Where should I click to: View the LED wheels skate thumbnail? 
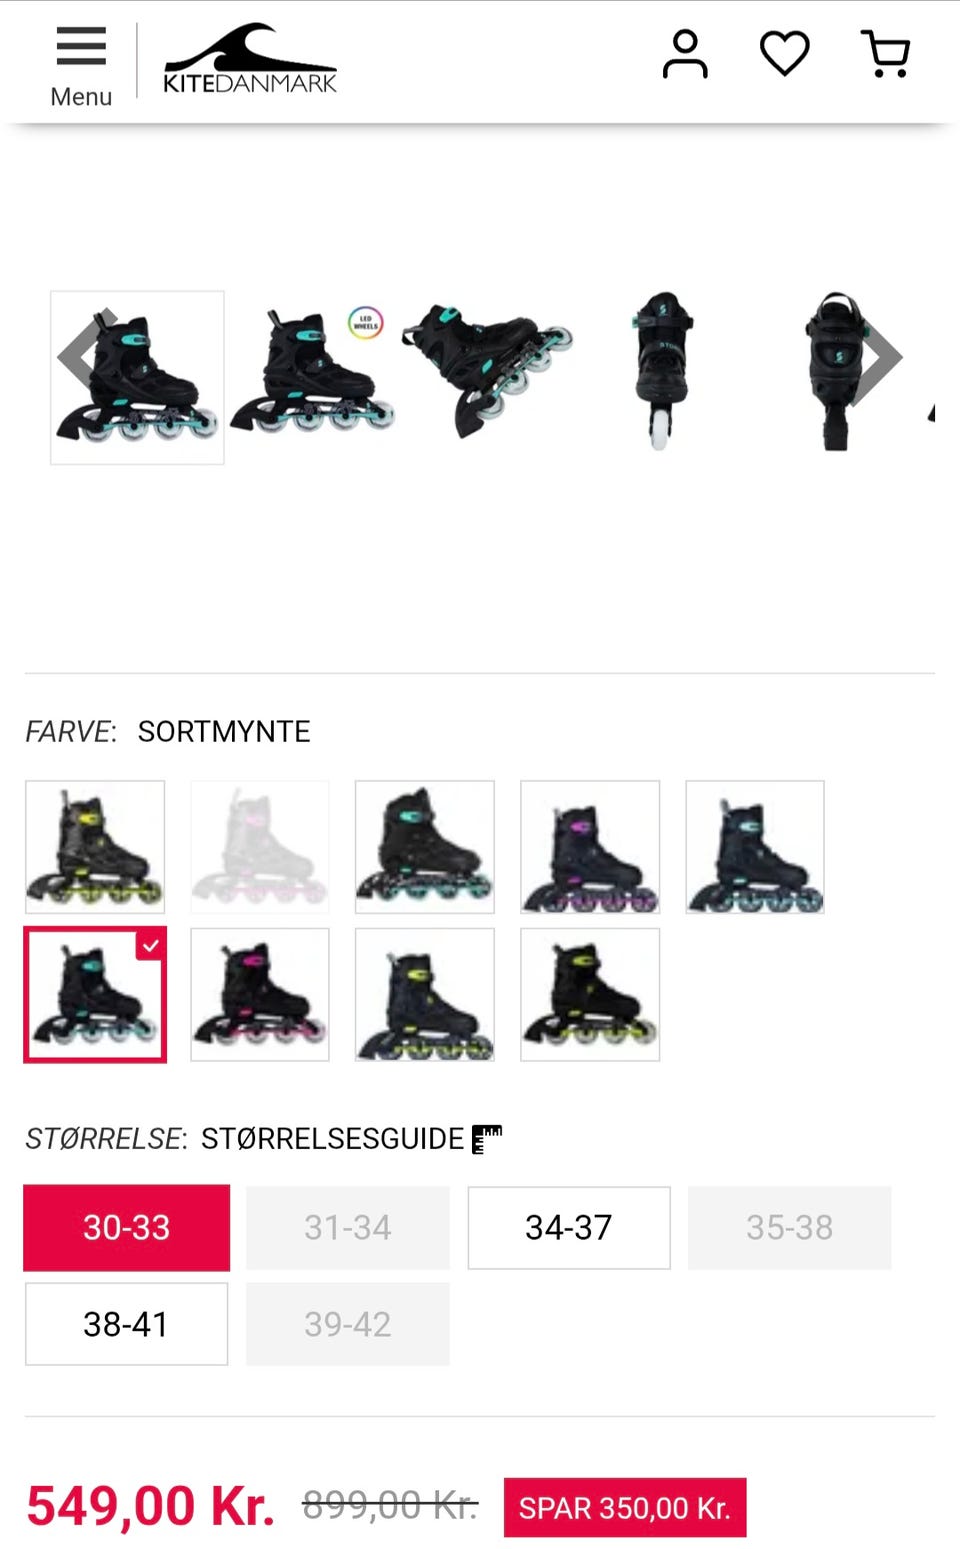(311, 371)
